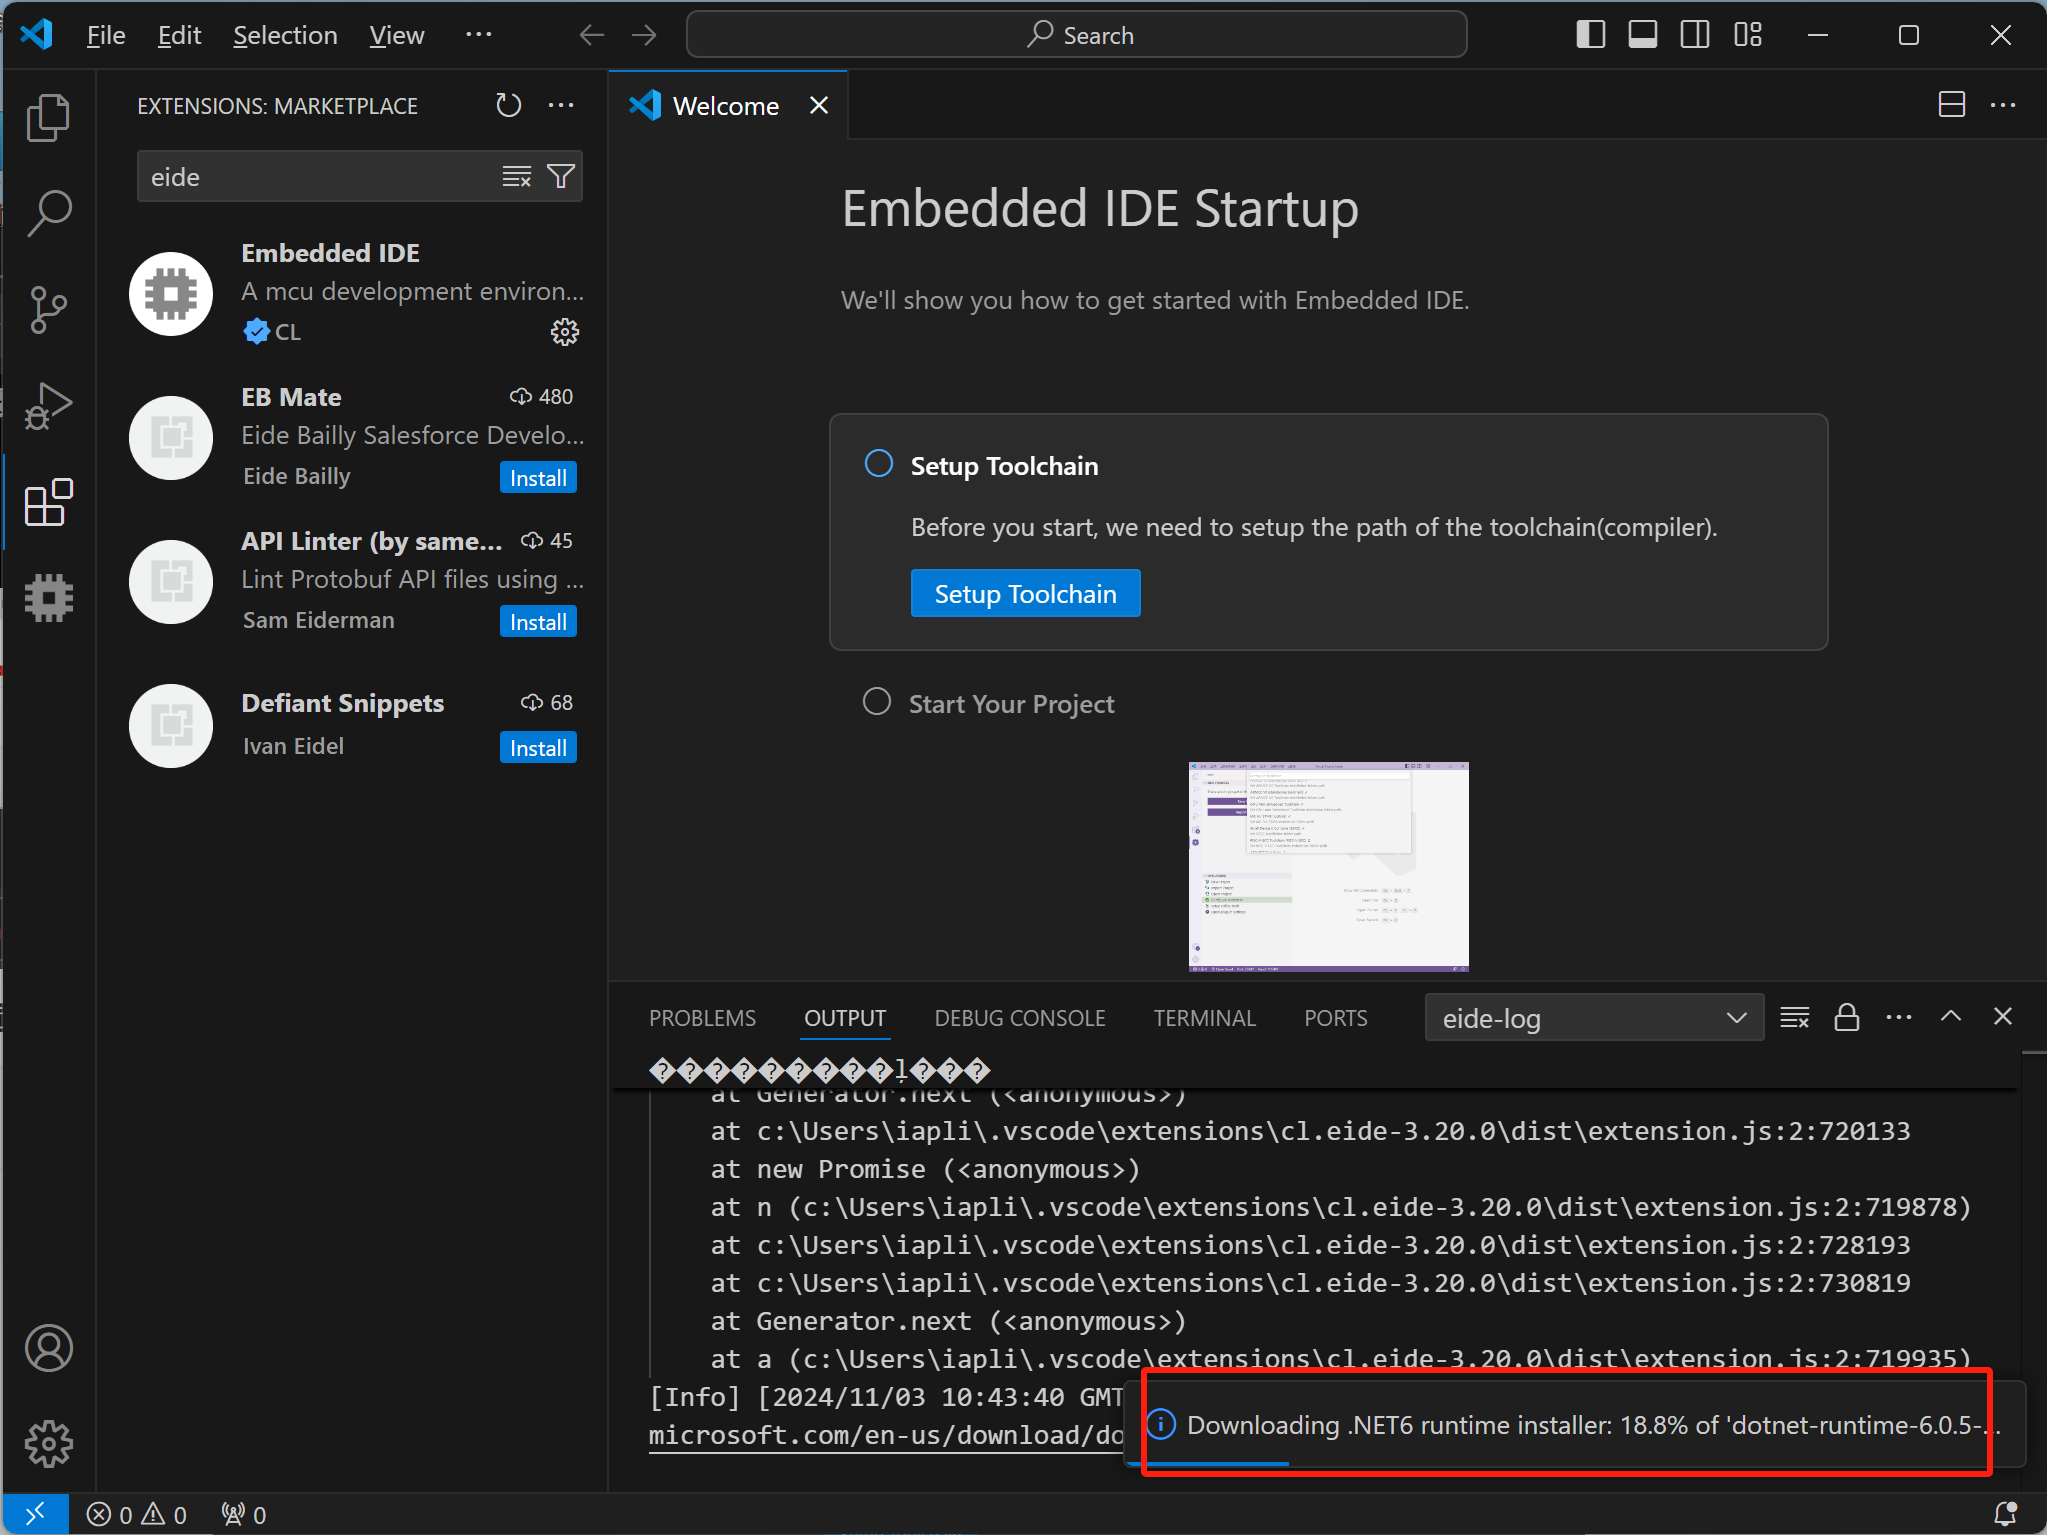Toggle the secondary side bar layout icon

click(x=1695, y=35)
